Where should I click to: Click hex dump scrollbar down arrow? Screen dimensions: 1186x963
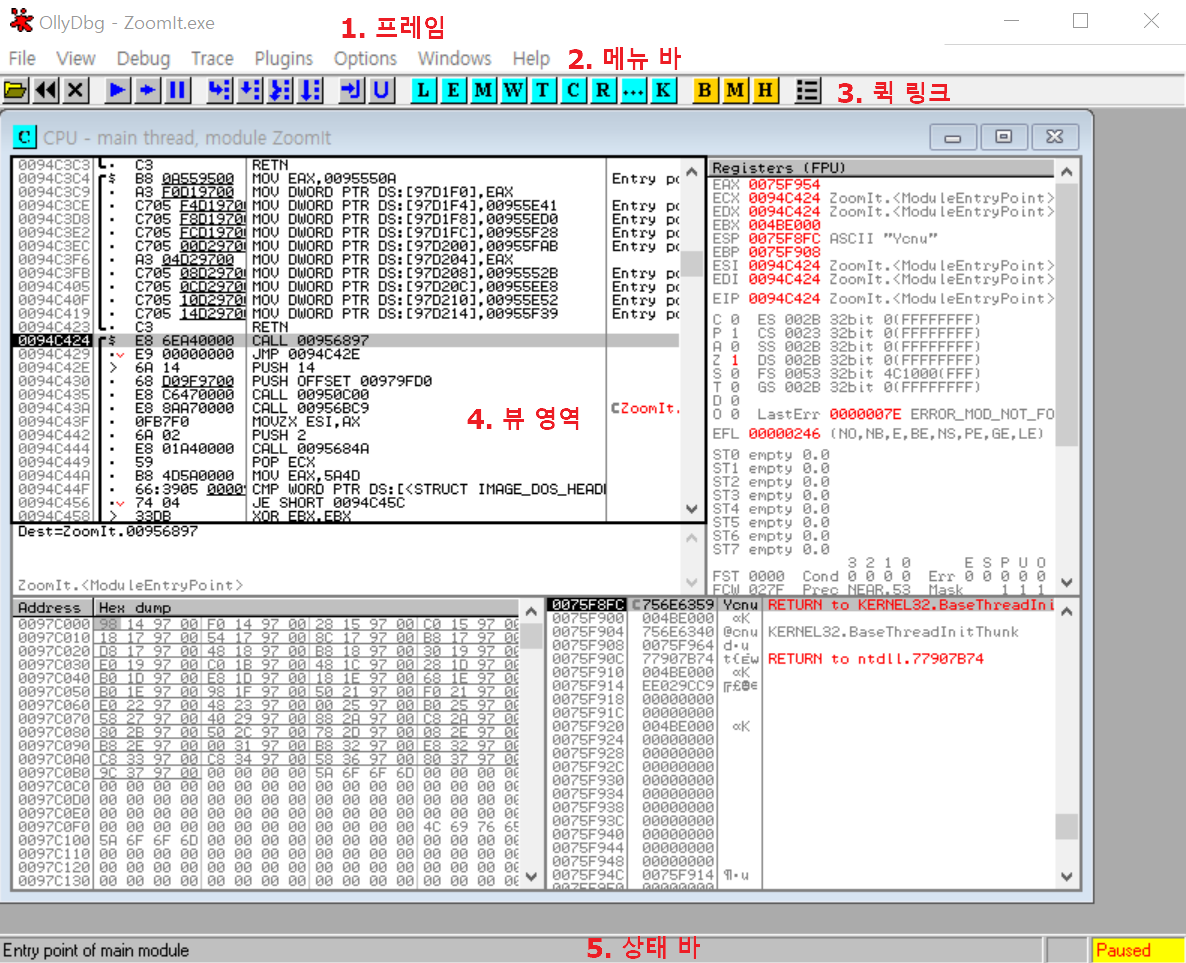pos(531,877)
